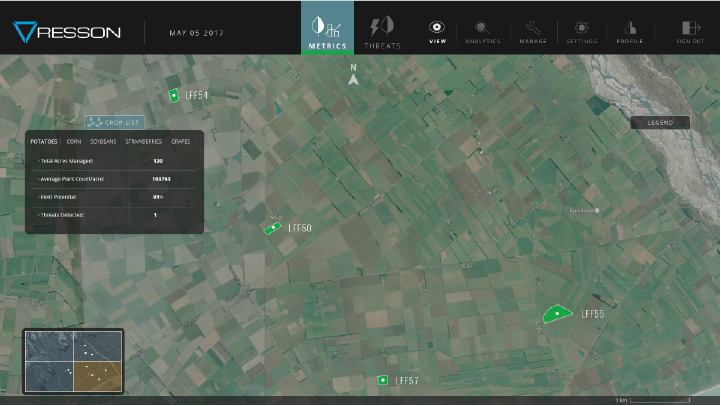Viewport: 721px width, 406px height.
Task: Show the Grapes crop tab
Action: (x=181, y=142)
